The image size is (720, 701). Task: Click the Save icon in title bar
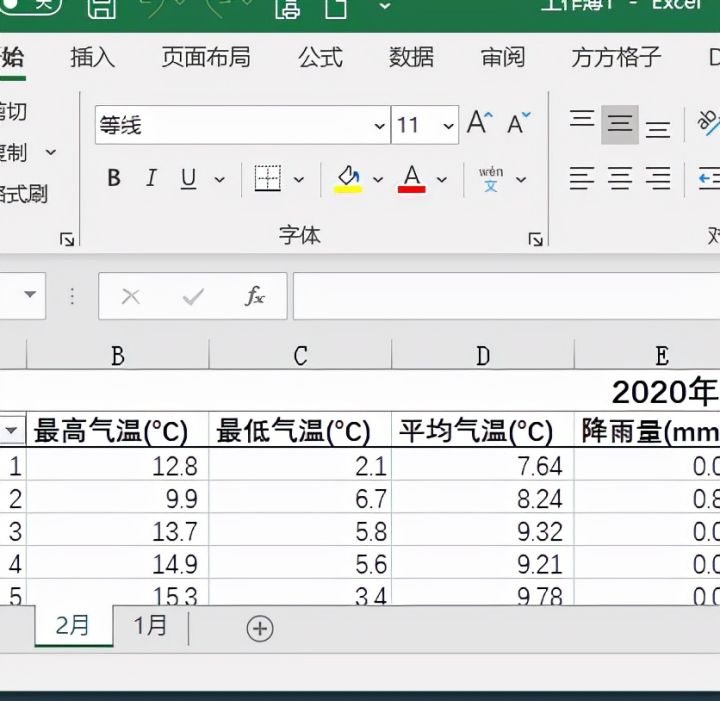pyautogui.click(x=101, y=7)
